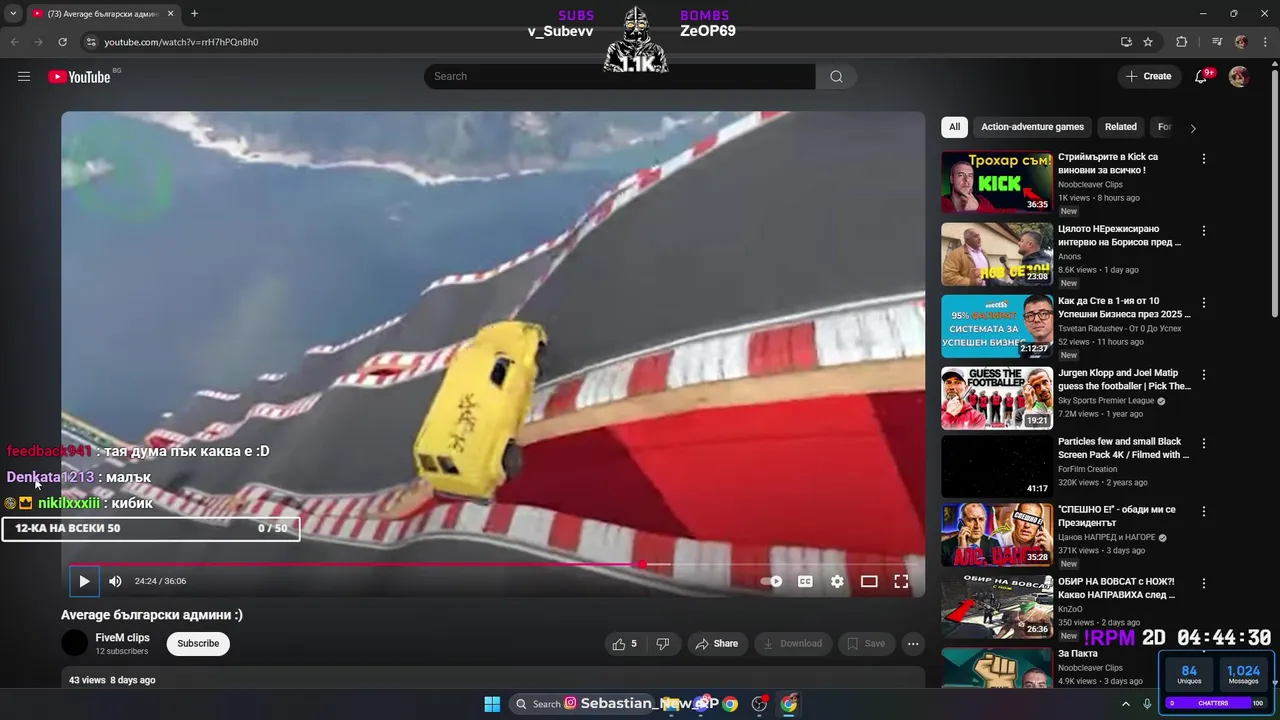This screenshot has height=720, width=1280.
Task: Open the Jurgen Klopp and Joel Matip video title
Action: (x=1124, y=380)
